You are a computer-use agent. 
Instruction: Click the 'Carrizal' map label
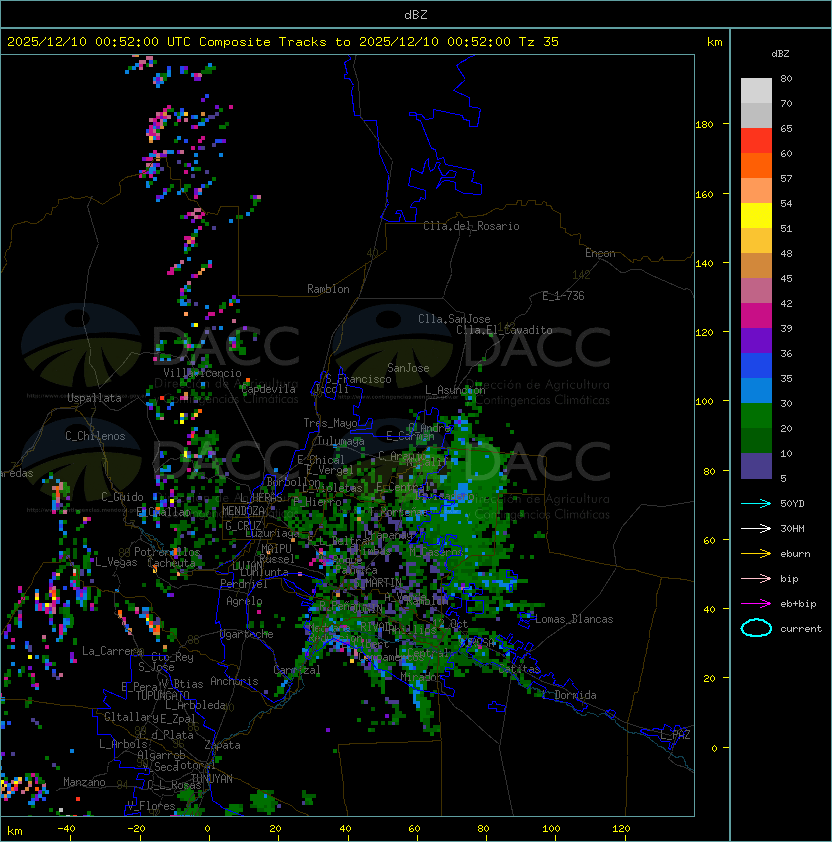tap(297, 670)
